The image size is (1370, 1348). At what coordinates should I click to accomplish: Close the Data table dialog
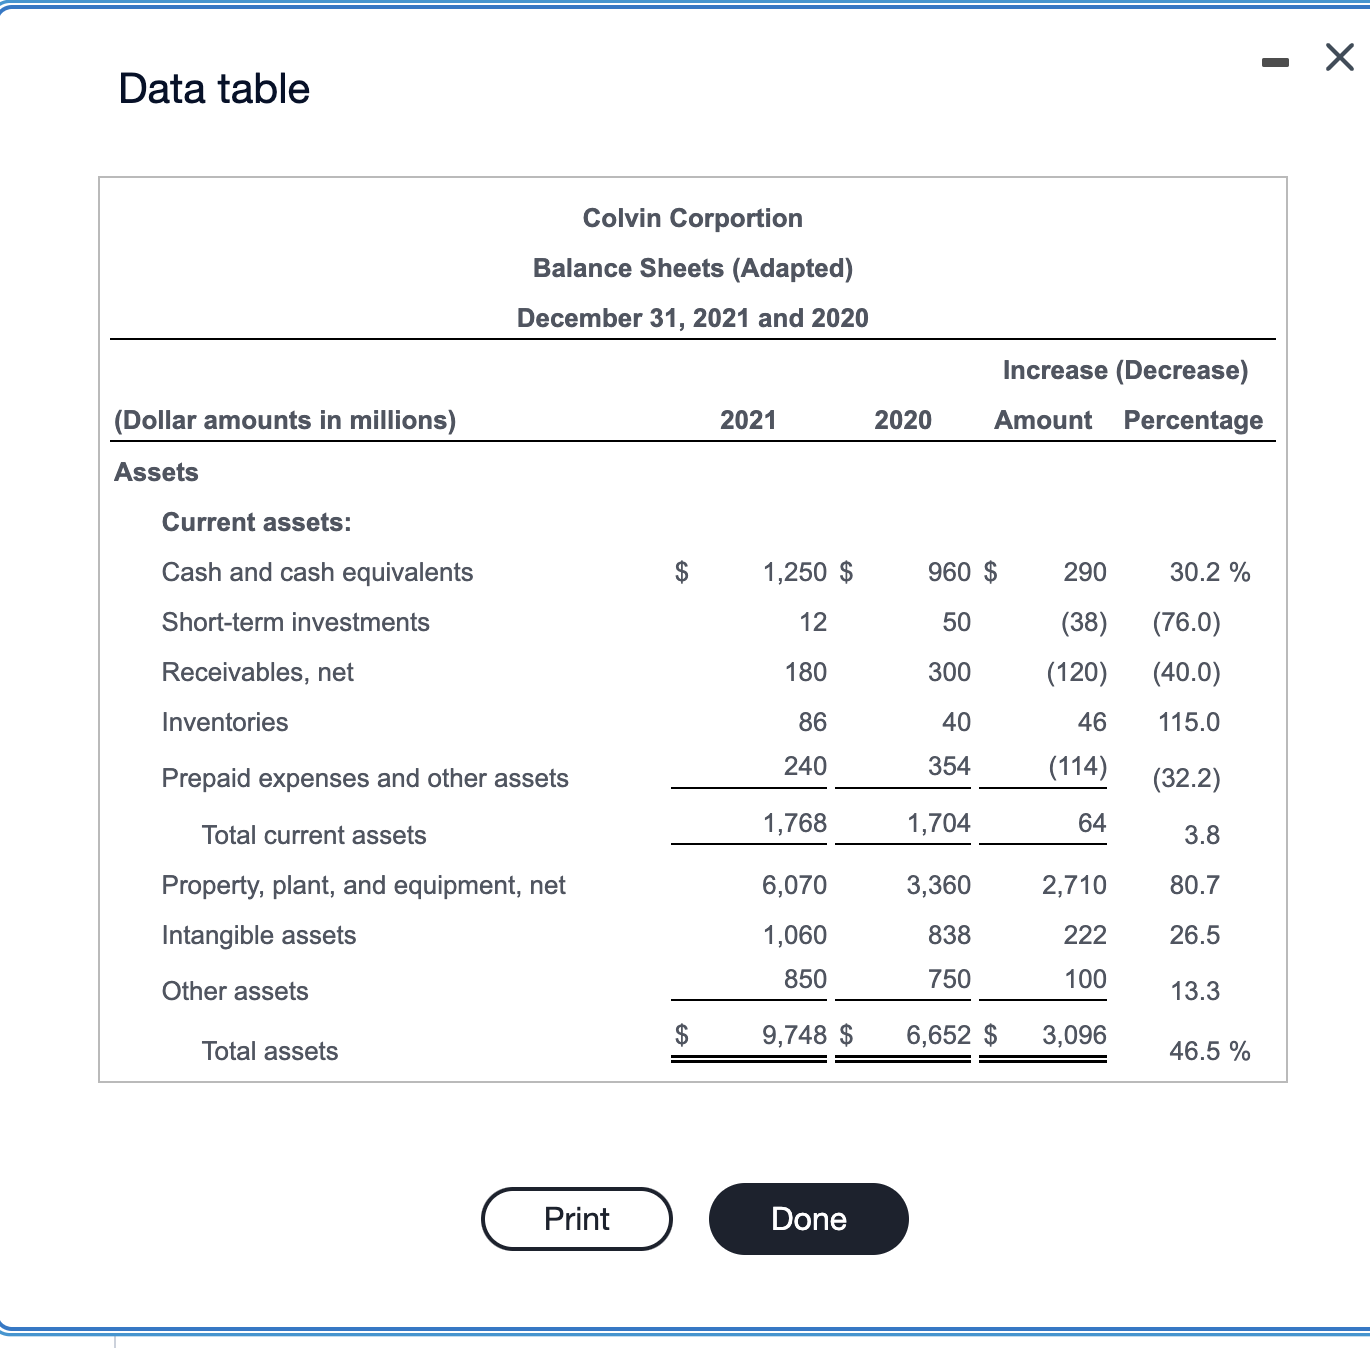(x=1337, y=58)
